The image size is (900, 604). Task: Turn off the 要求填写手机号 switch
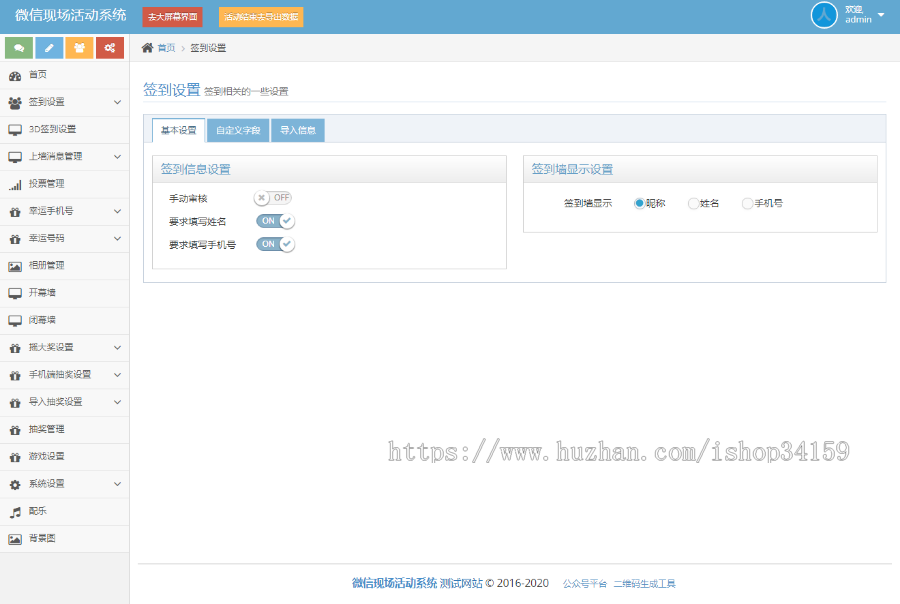pos(276,244)
